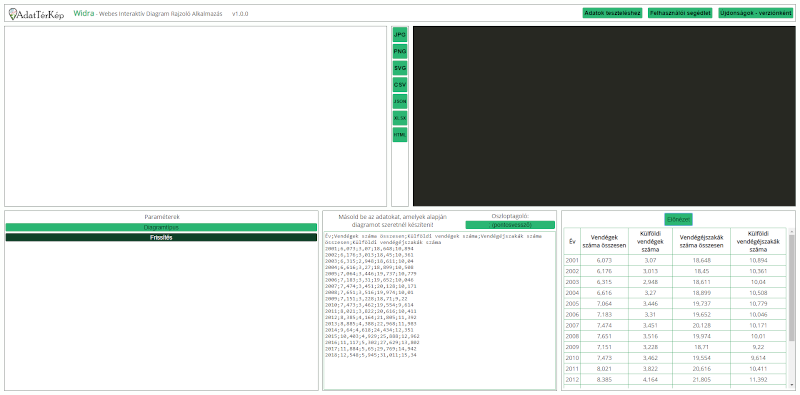Open Adatok teszteléshez sample data

pyautogui.click(x=612, y=13)
